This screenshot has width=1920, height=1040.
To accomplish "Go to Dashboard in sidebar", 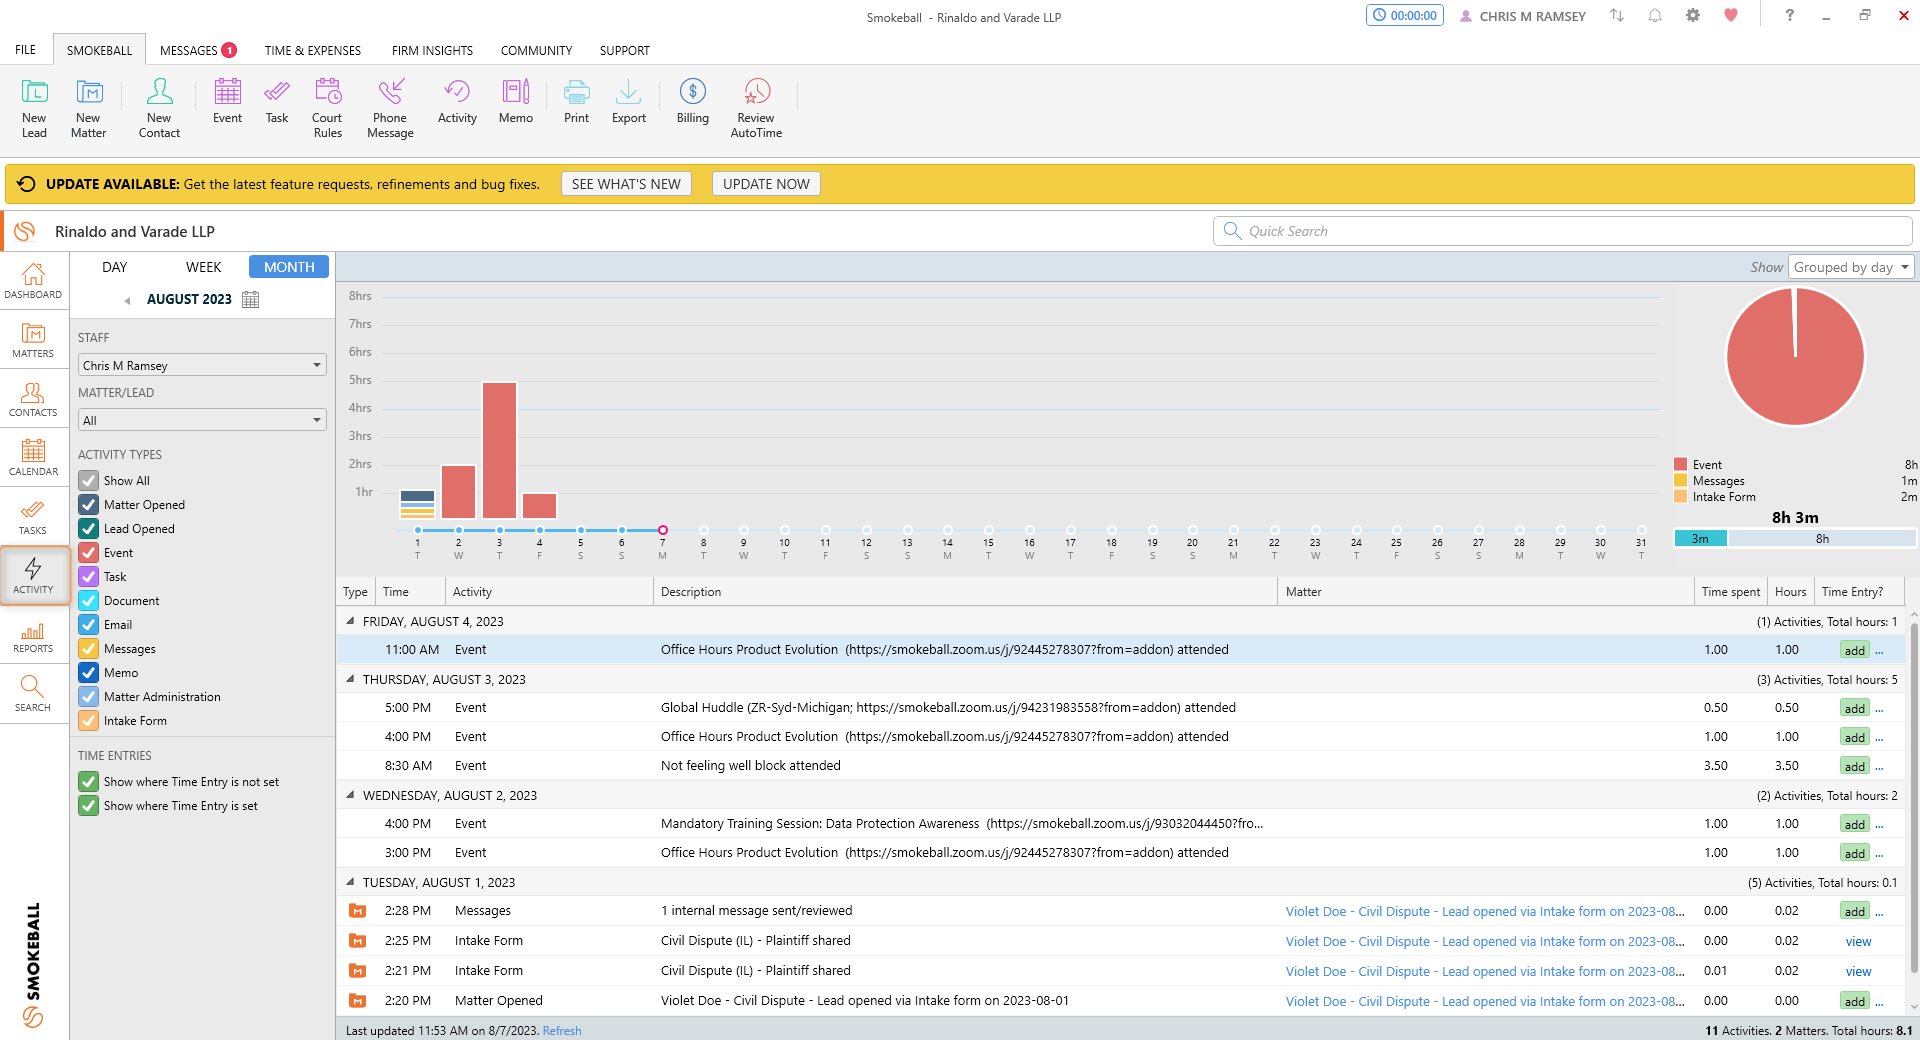I will click(33, 281).
